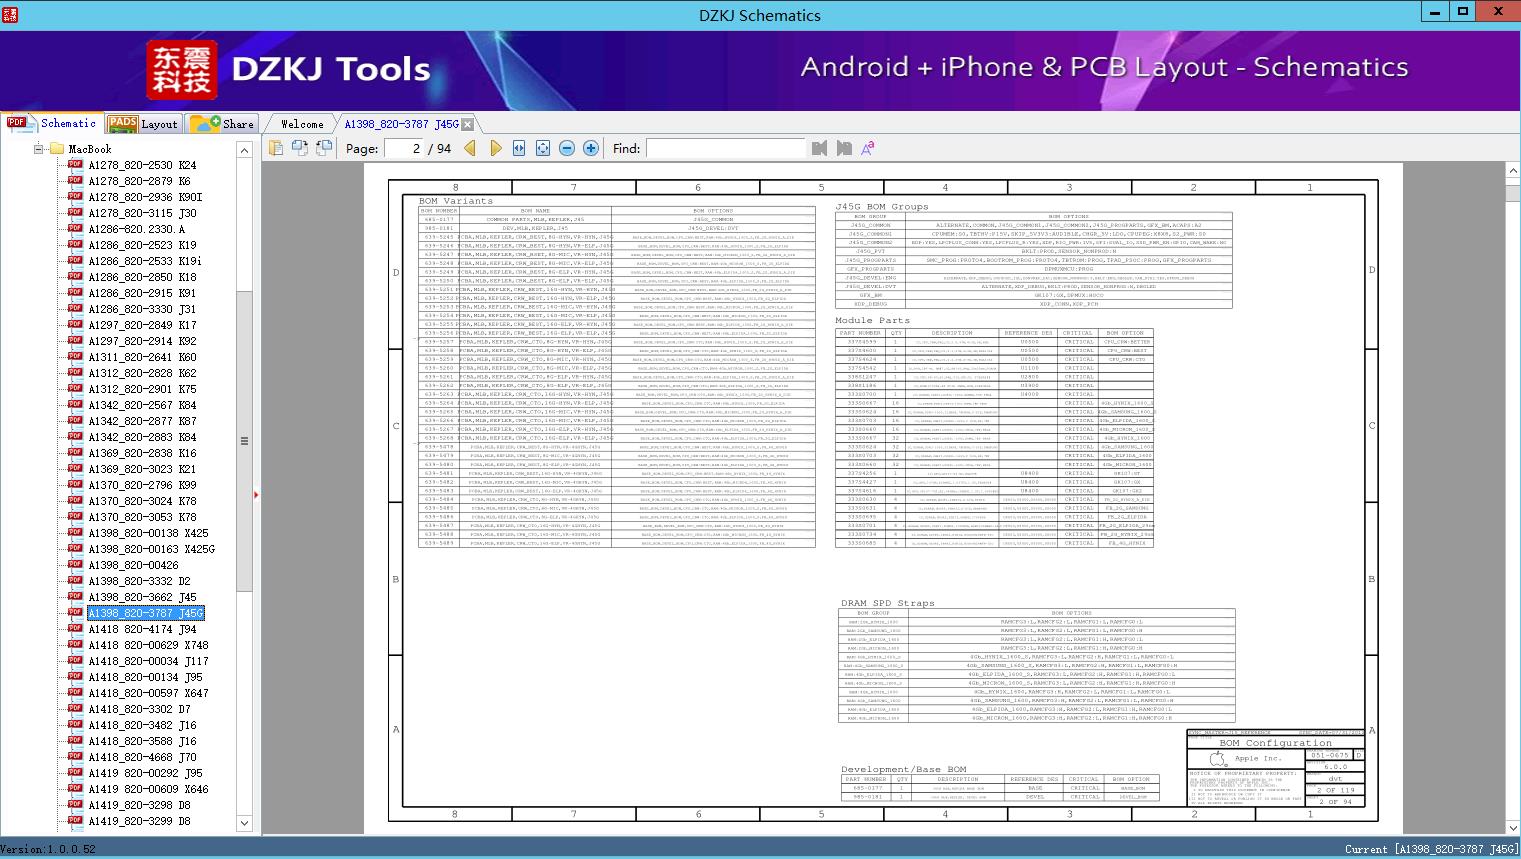The image size is (1521, 859).
Task: Open A1286_820-3330 J31 schematic
Action: (x=142, y=309)
